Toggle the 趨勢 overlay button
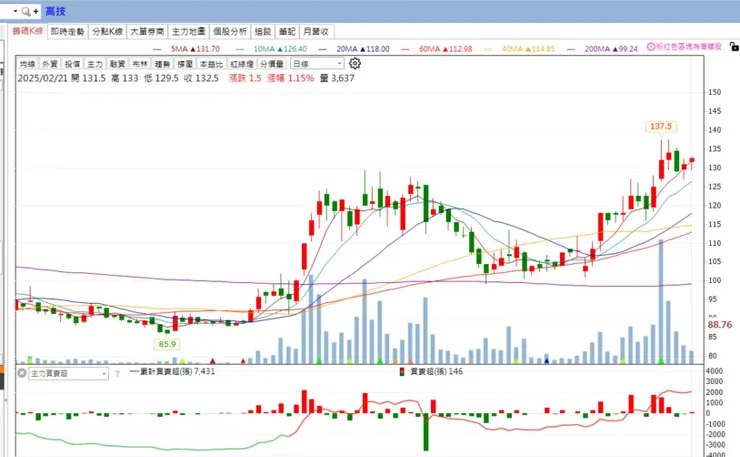Image resolution: width=740 pixels, height=457 pixels. tap(162, 64)
